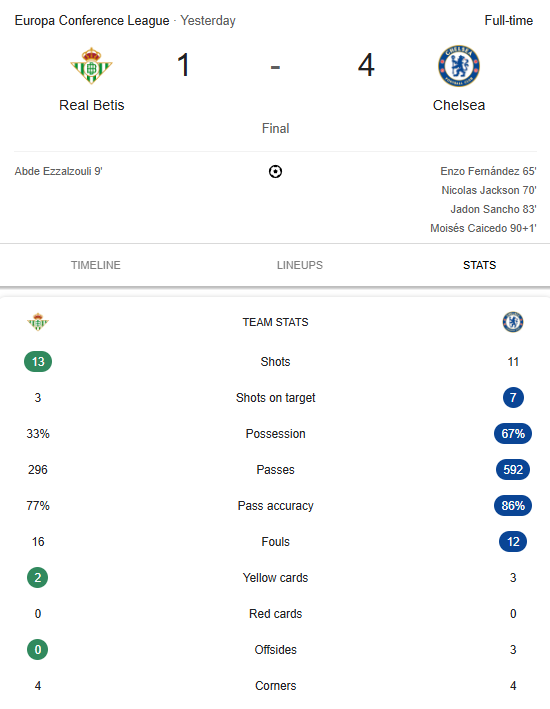This screenshot has width=550, height=709.
Task: Click Moisés Caicedo 90+1' goal entry
Action: 483,228
